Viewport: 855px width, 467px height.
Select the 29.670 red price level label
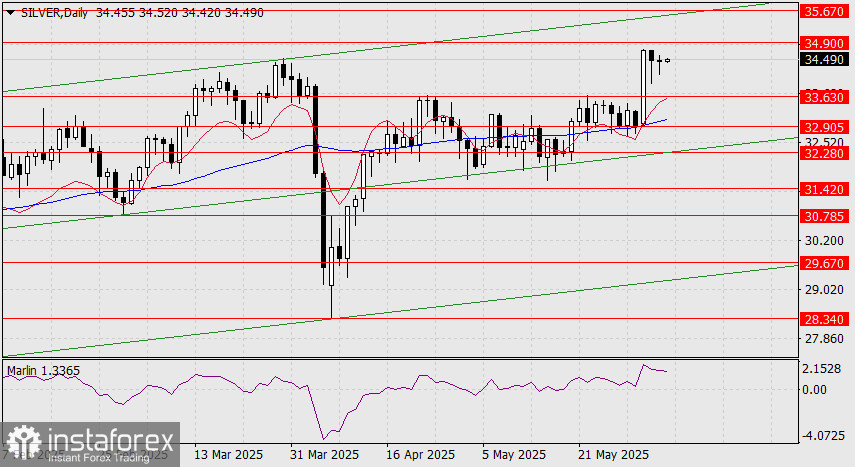pyautogui.click(x=824, y=264)
